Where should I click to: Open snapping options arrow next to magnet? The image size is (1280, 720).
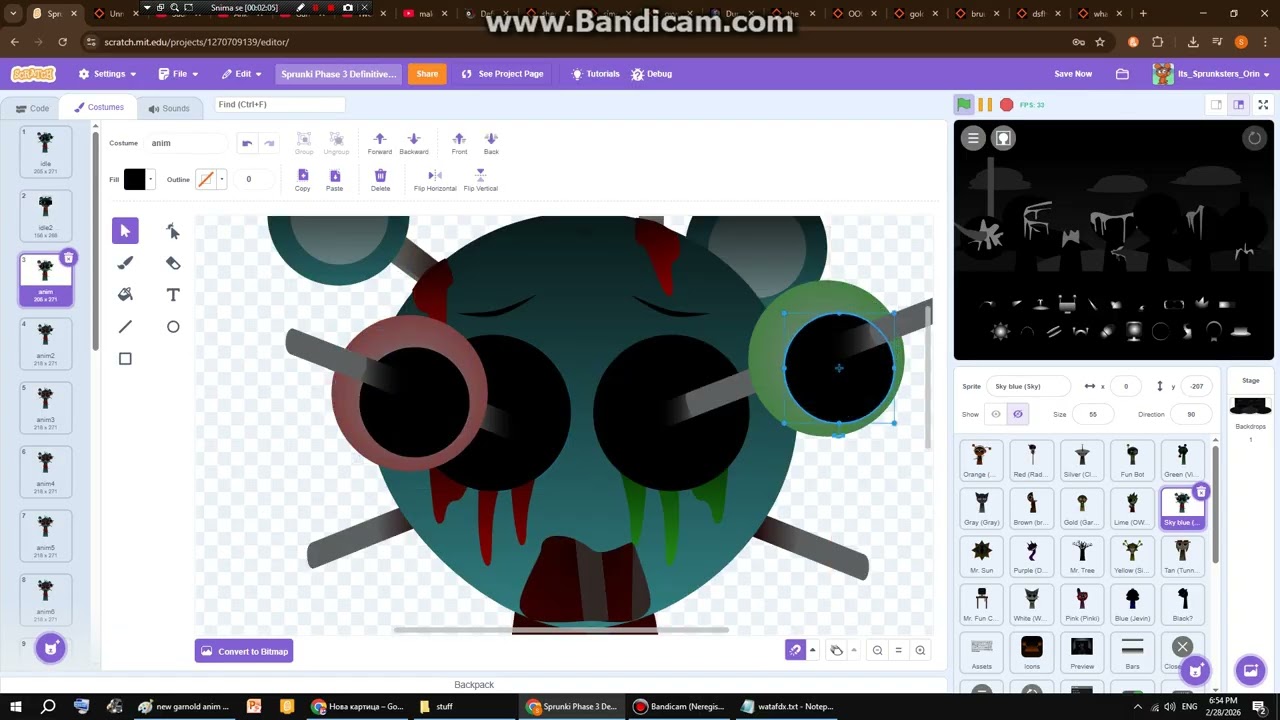(x=812, y=651)
